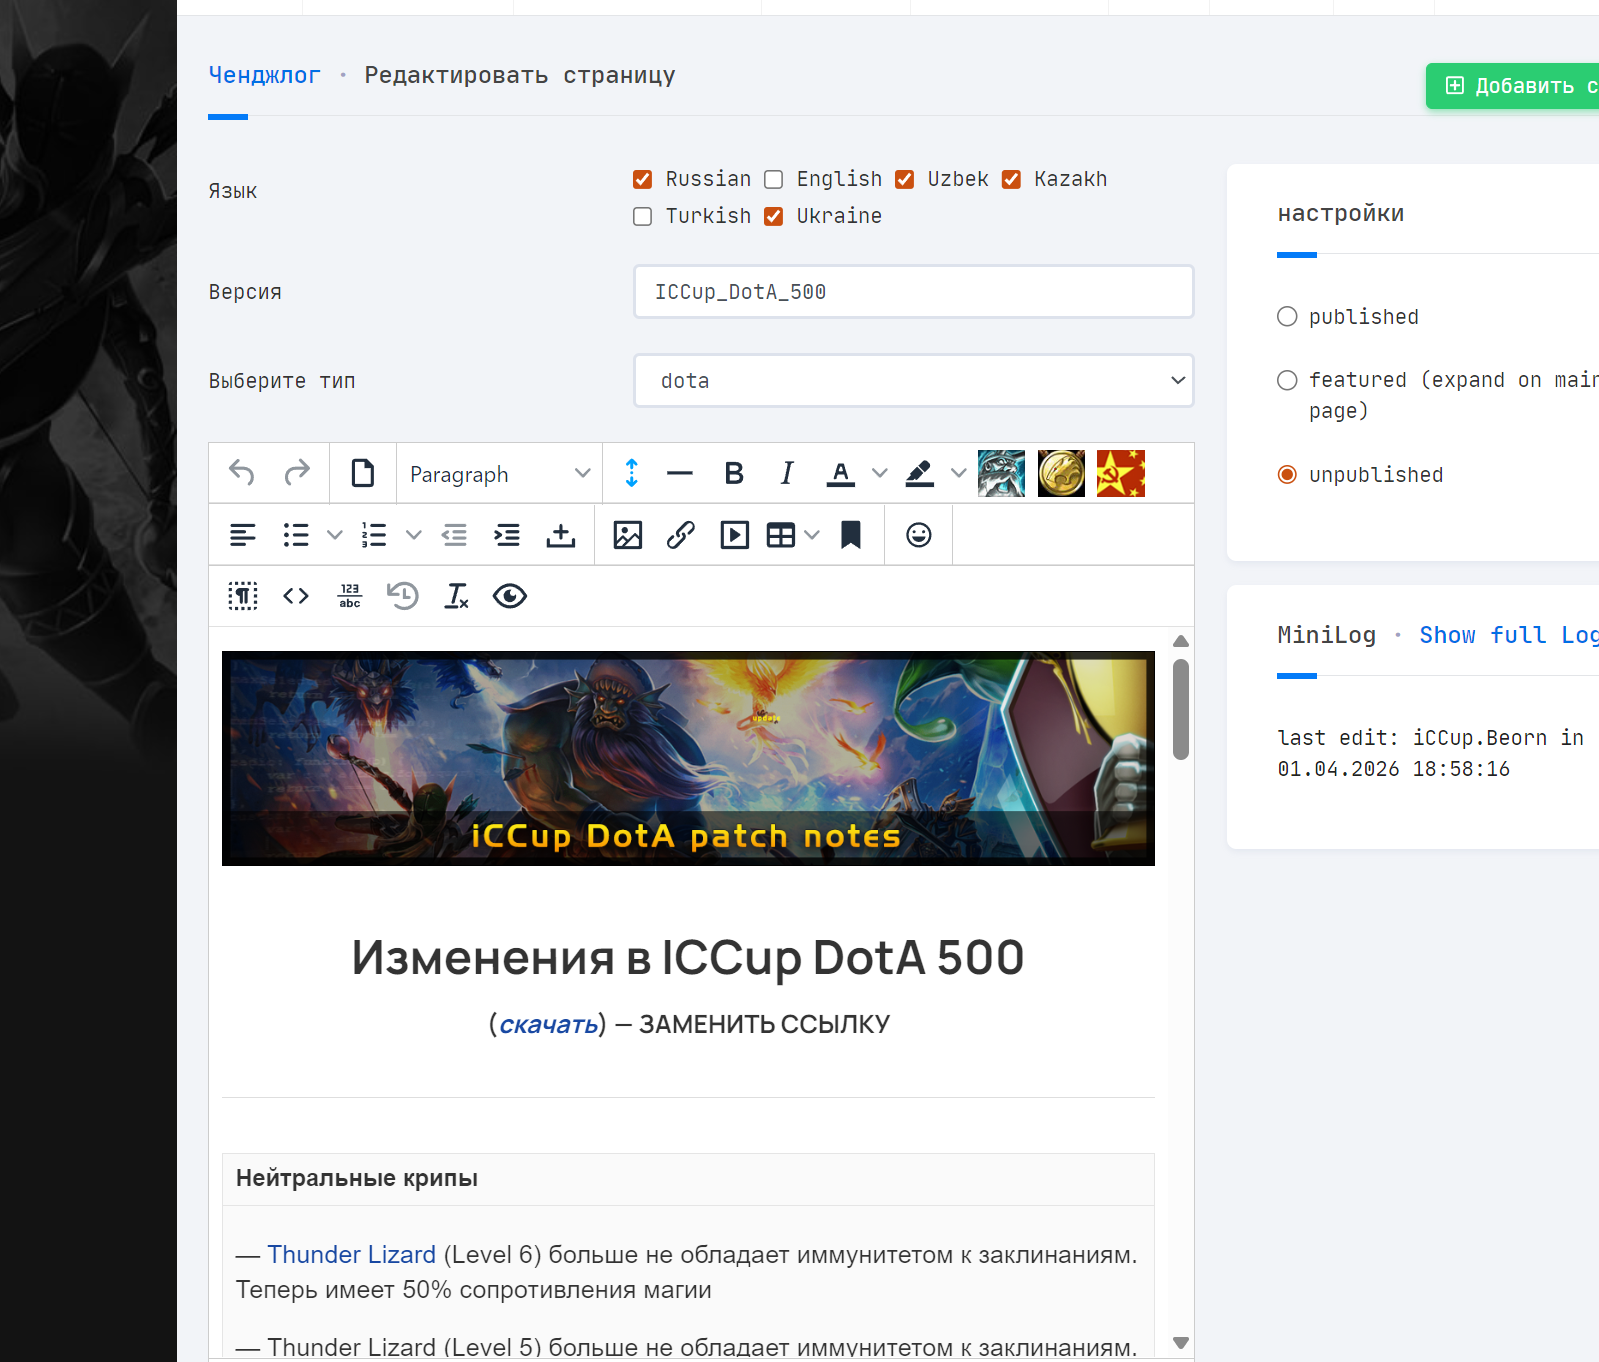Uncheck the Kazakh language checkbox
The height and width of the screenshot is (1362, 1599).
1012,179
